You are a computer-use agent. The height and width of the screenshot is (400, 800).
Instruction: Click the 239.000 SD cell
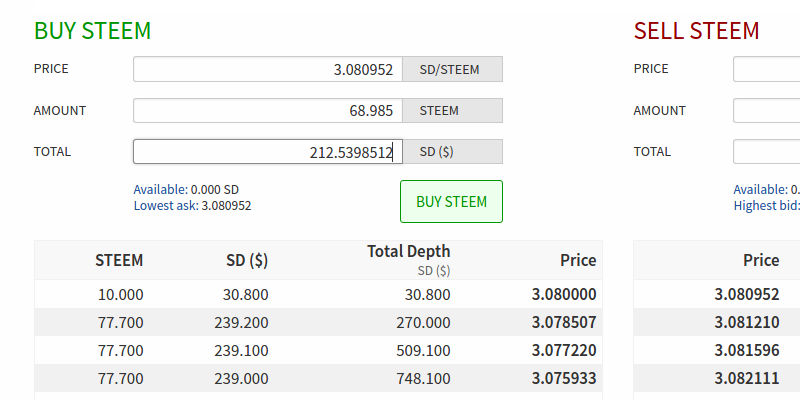(242, 378)
